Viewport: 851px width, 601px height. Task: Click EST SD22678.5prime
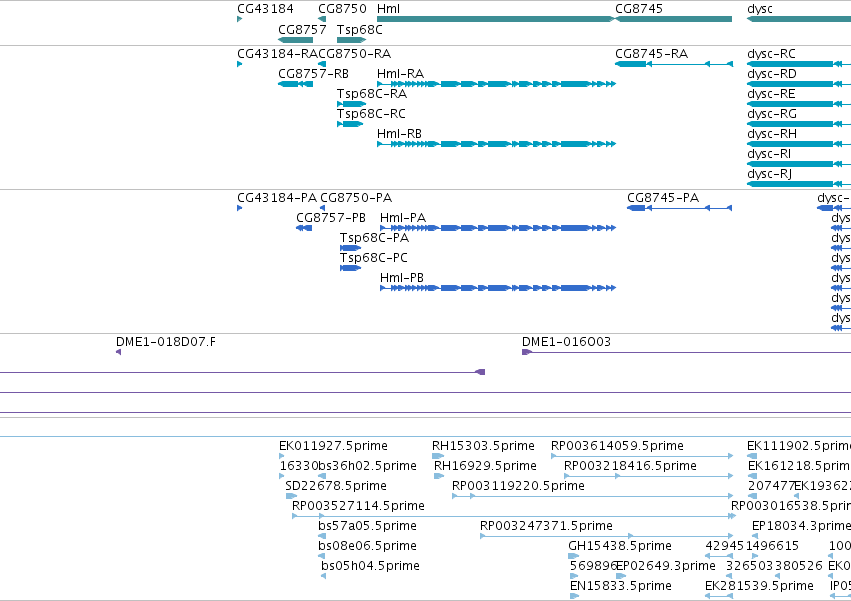pos(291,496)
